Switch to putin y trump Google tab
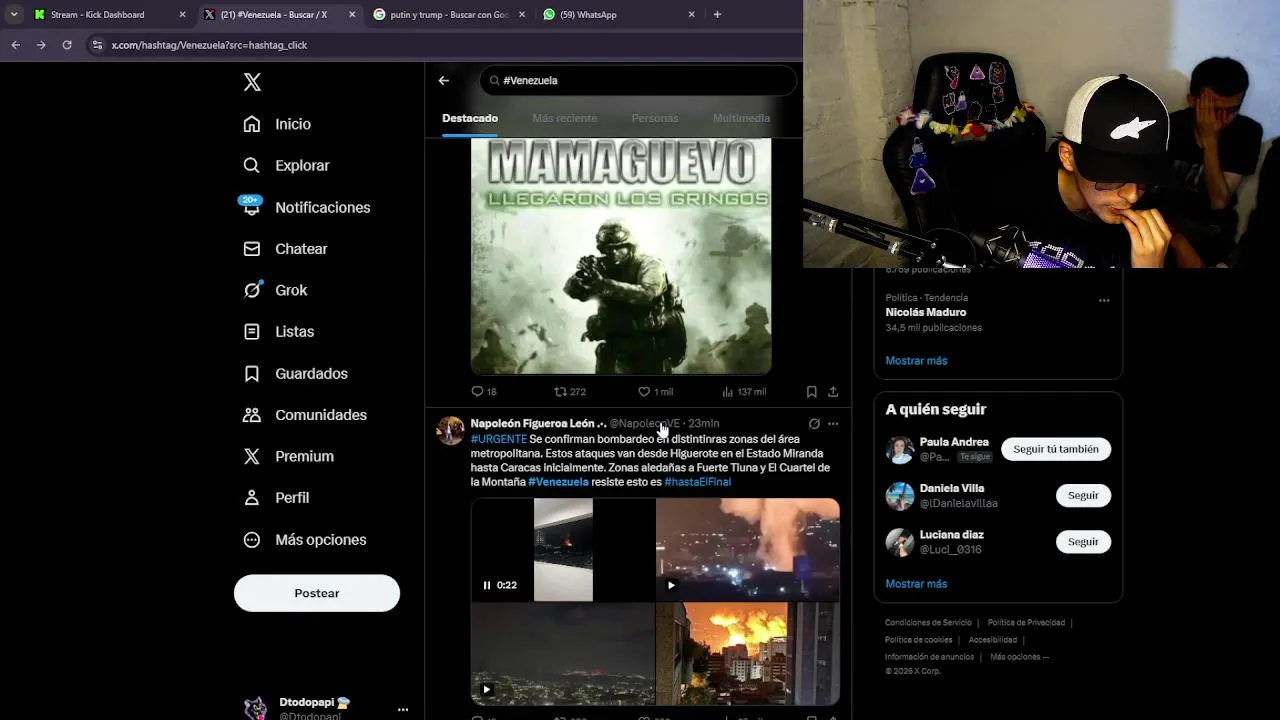The image size is (1280, 720). (448, 15)
